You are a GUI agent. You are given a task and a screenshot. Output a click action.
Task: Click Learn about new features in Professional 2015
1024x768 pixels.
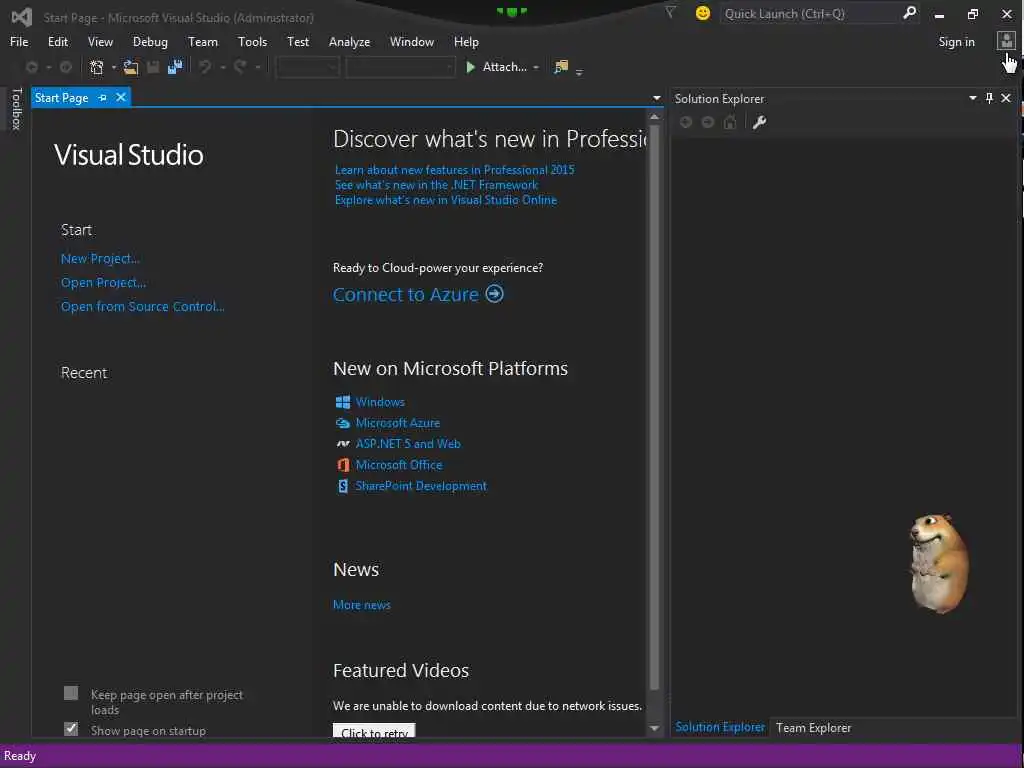455,170
